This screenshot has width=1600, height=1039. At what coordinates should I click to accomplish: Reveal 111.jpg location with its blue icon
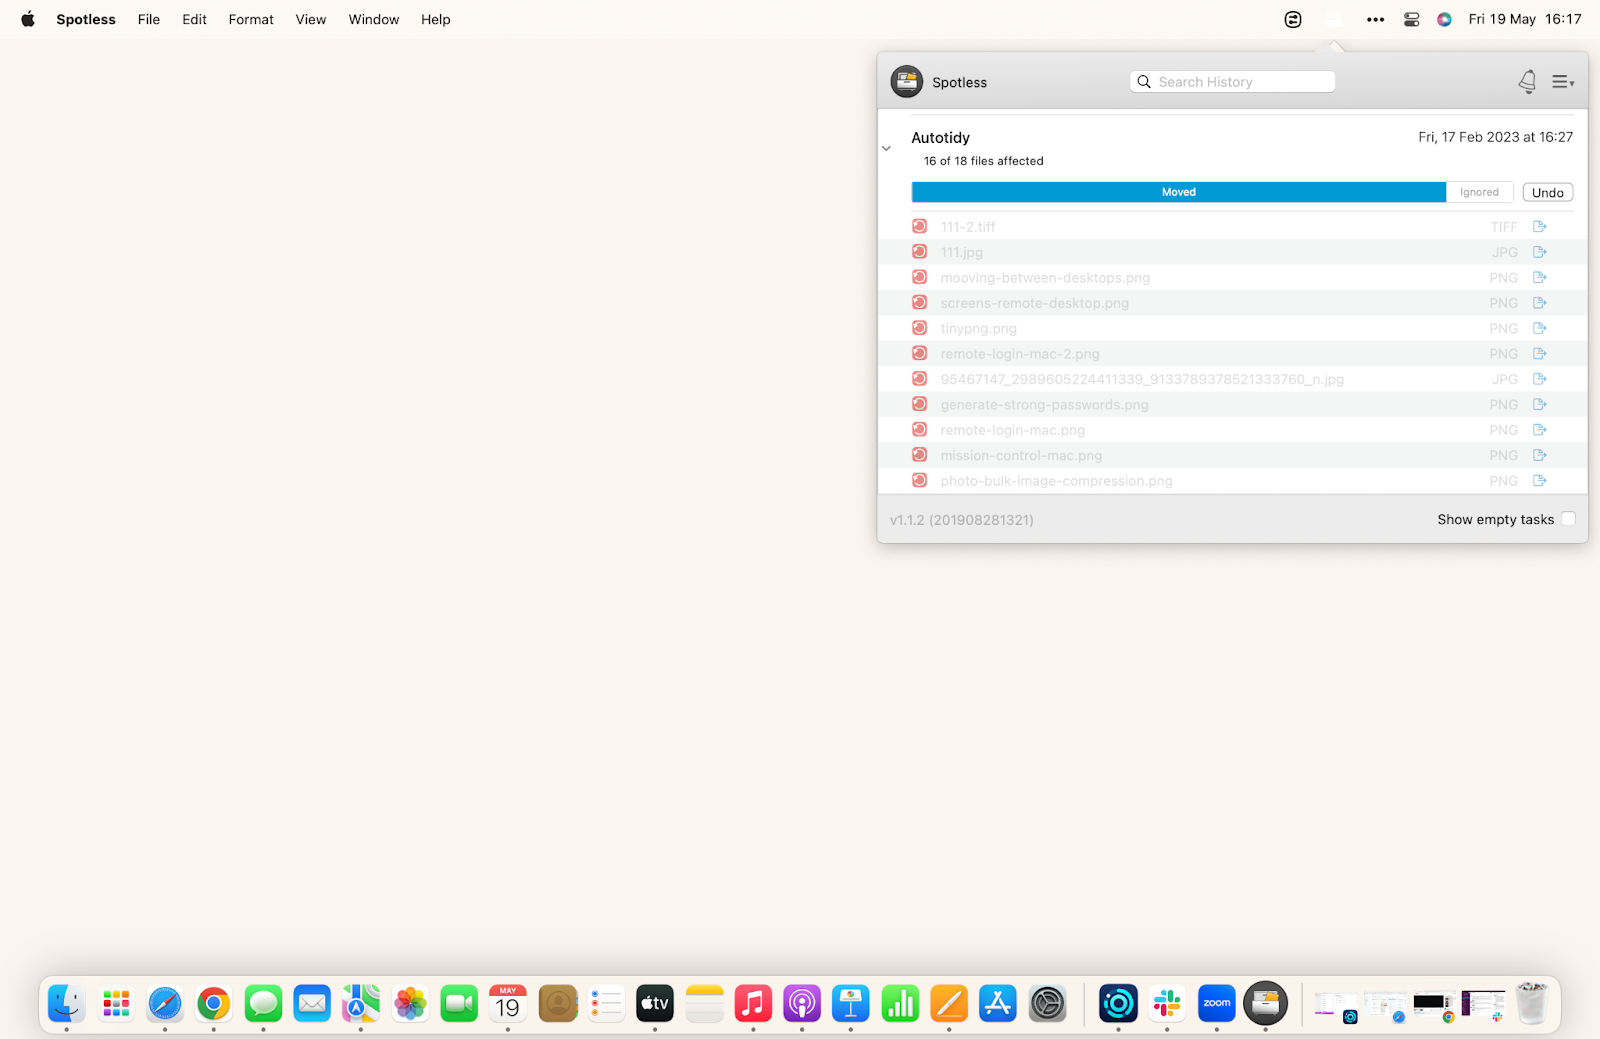coord(1539,252)
